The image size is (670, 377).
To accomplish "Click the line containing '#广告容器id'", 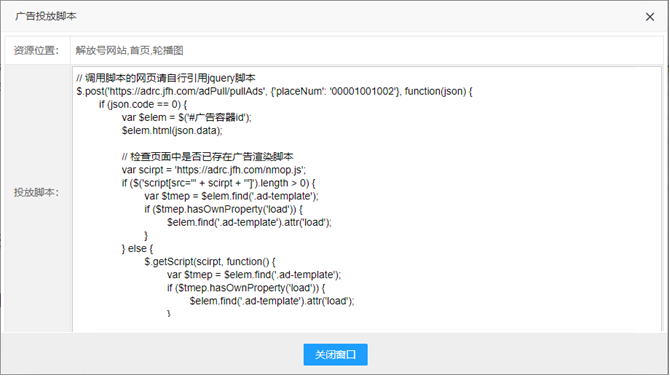I will click(187, 117).
